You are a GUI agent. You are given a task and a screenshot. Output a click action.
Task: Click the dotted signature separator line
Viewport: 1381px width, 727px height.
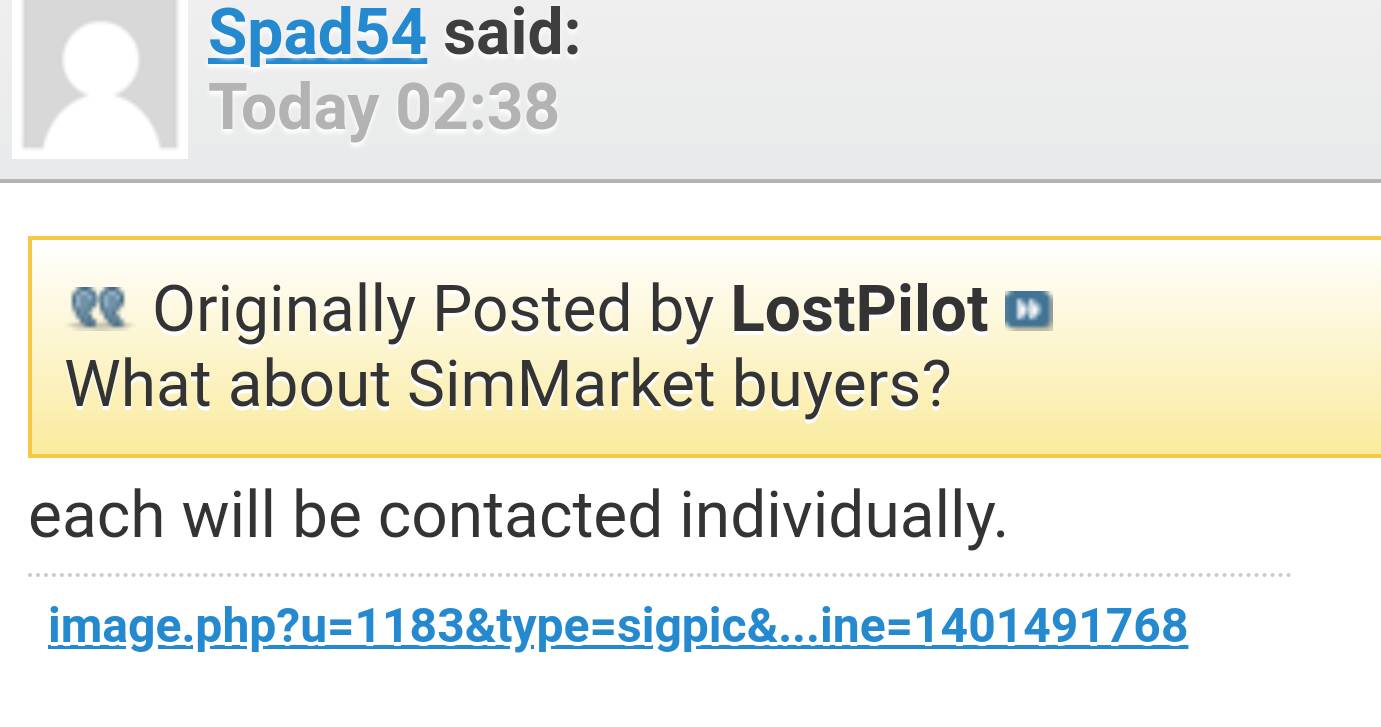[659, 575]
